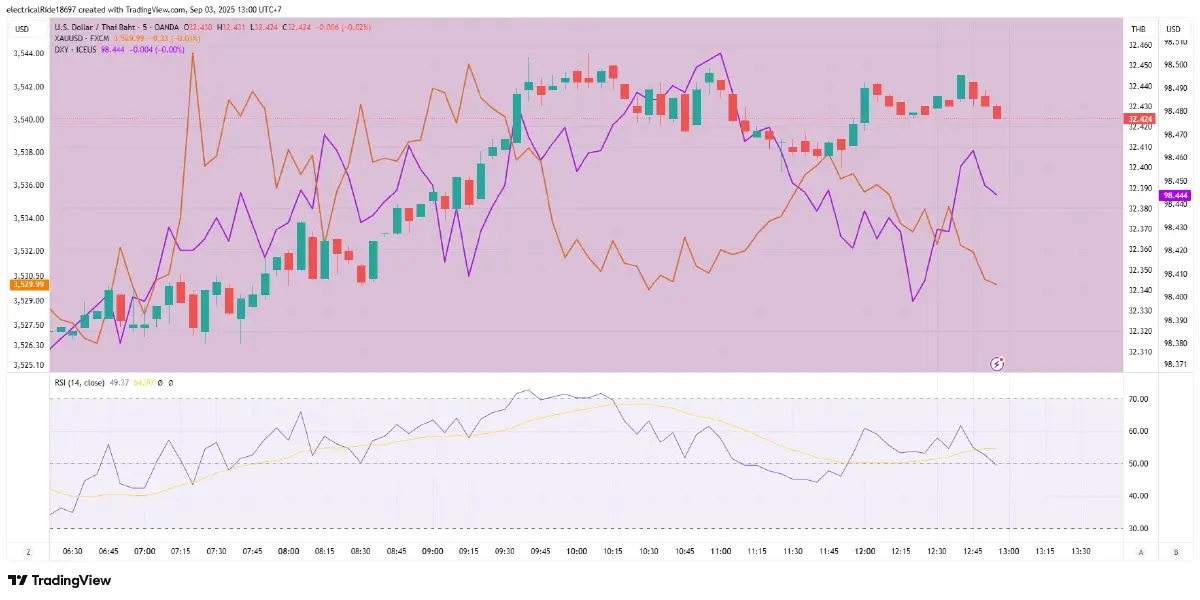
Task: Click the TradingView logo
Action: (59, 580)
